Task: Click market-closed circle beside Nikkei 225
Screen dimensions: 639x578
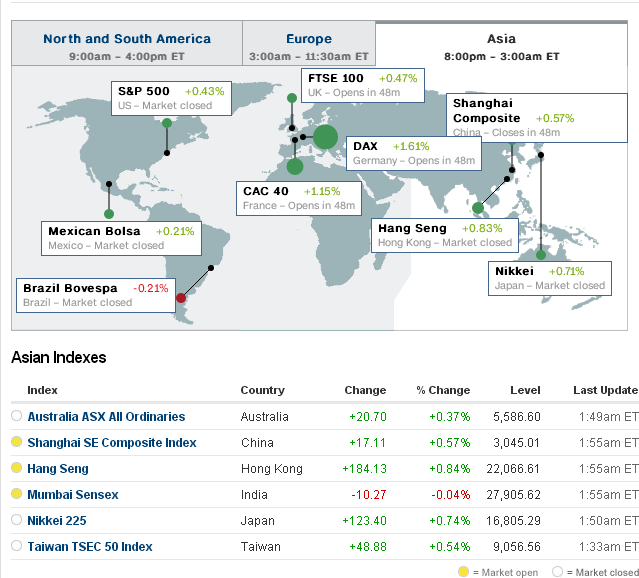Action: (x=16, y=520)
